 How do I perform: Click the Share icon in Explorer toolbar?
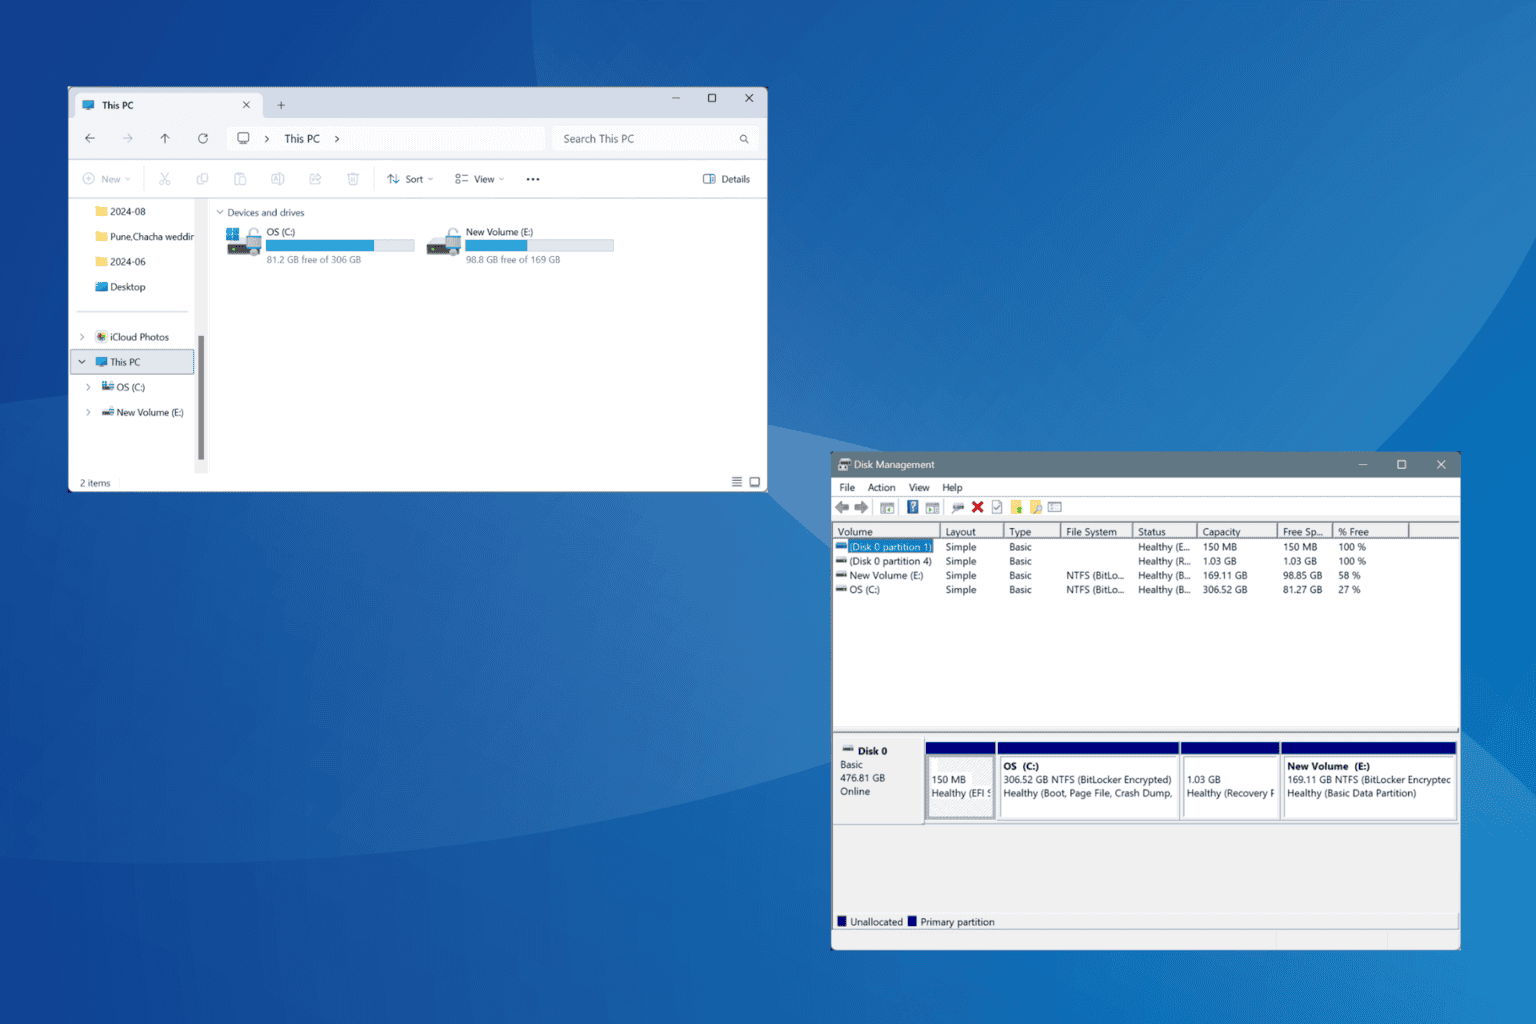coord(315,179)
